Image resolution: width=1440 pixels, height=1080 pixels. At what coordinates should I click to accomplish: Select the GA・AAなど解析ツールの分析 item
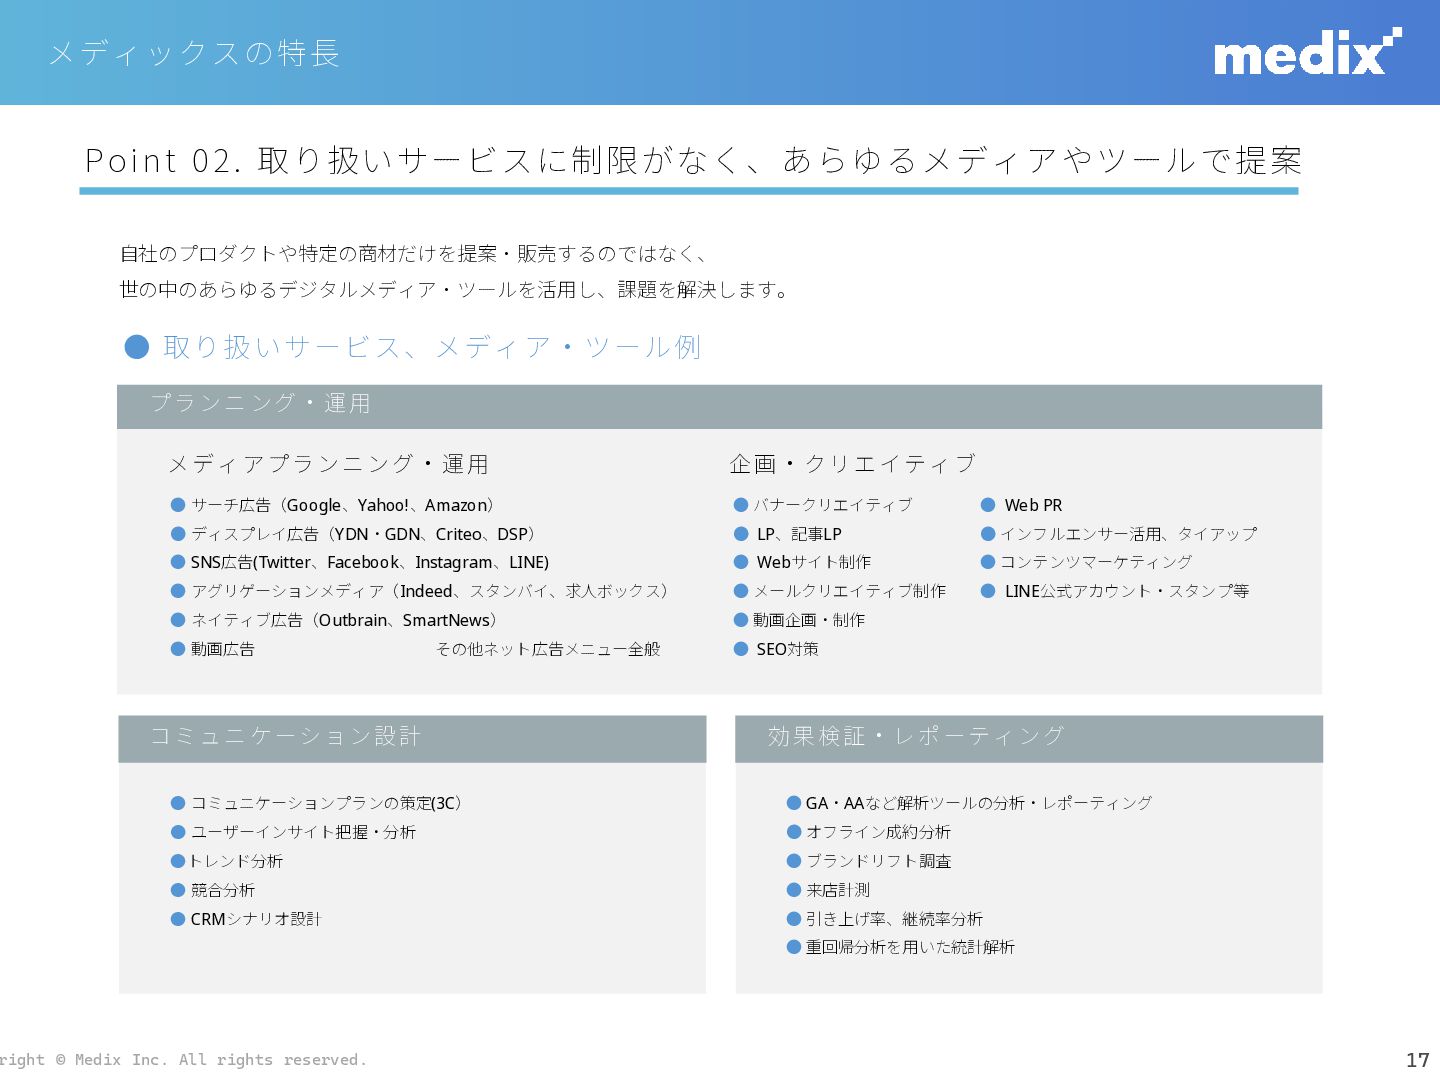970,803
